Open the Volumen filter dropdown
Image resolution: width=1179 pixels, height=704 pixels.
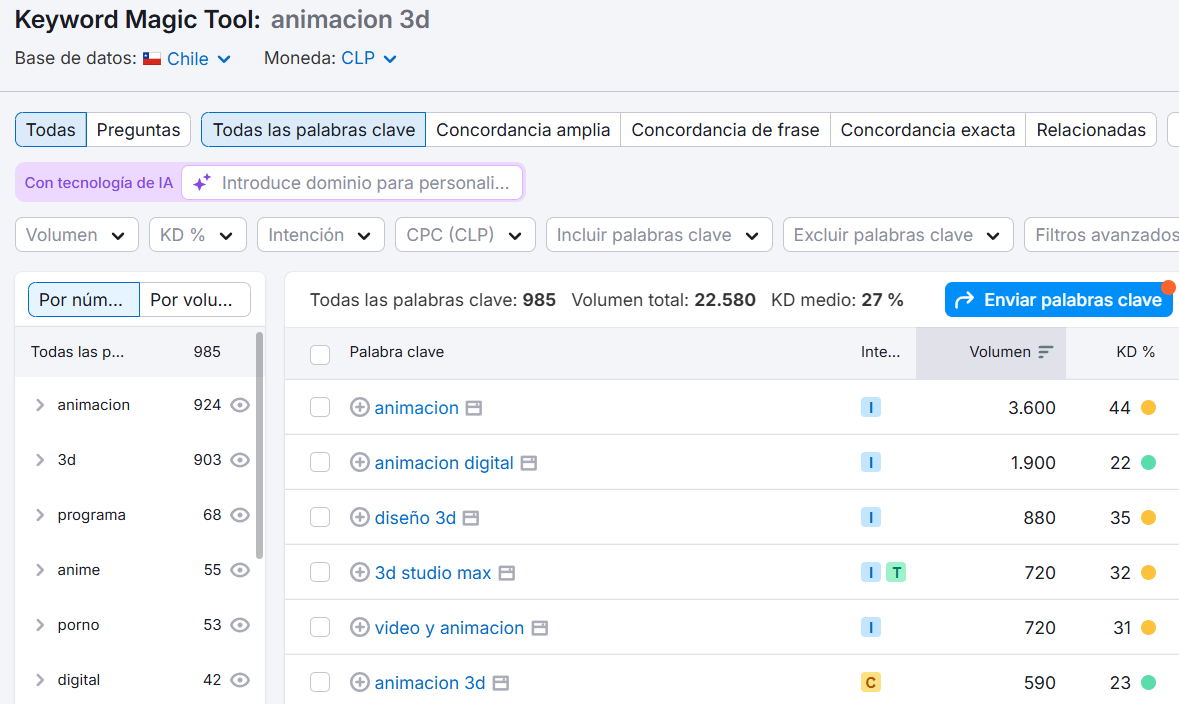[x=76, y=235]
